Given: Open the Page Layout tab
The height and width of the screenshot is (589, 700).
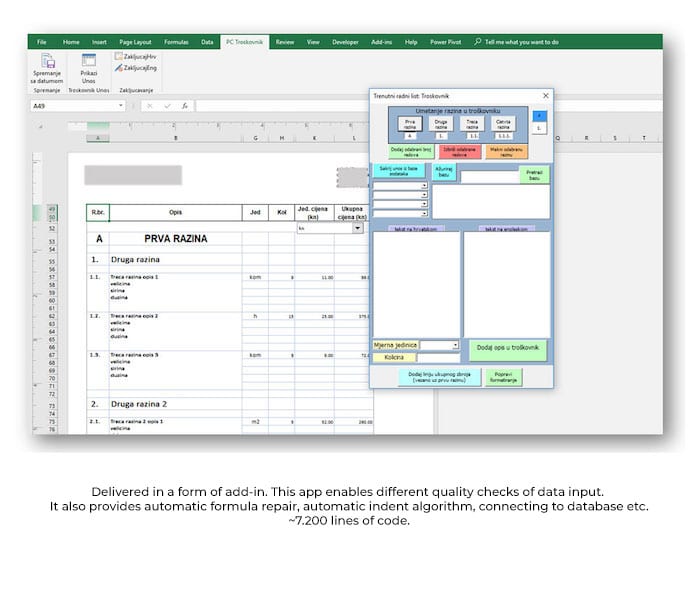Looking at the screenshot, I should pos(135,42).
